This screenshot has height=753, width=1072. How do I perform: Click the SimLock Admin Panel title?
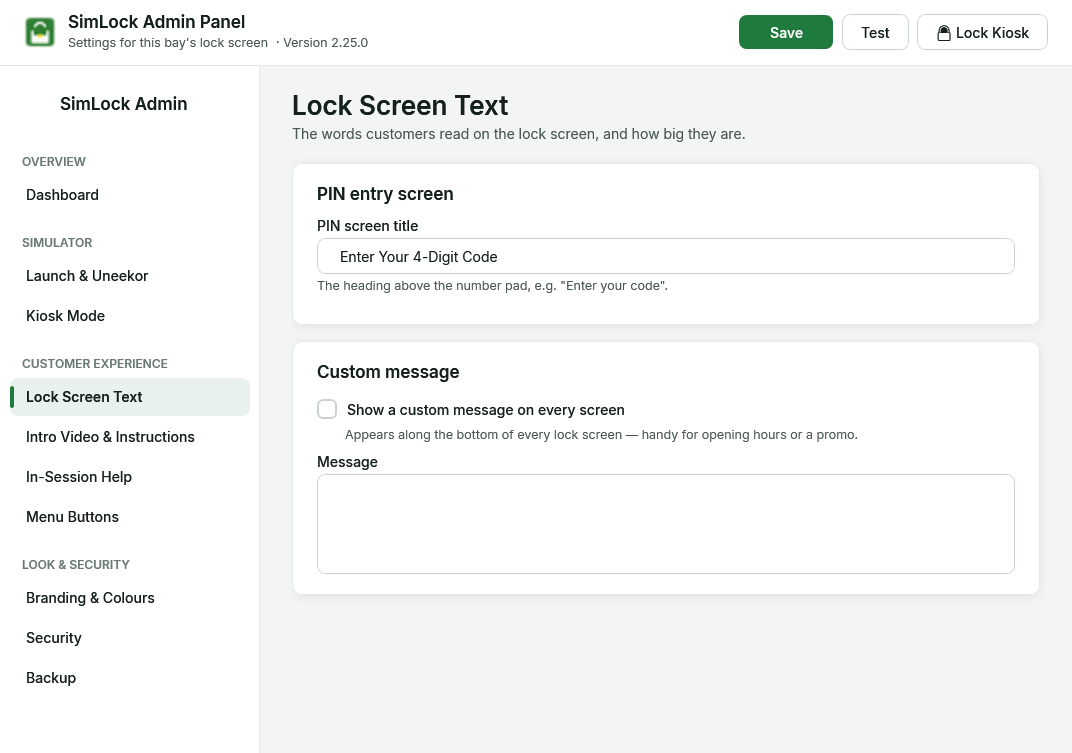point(157,22)
